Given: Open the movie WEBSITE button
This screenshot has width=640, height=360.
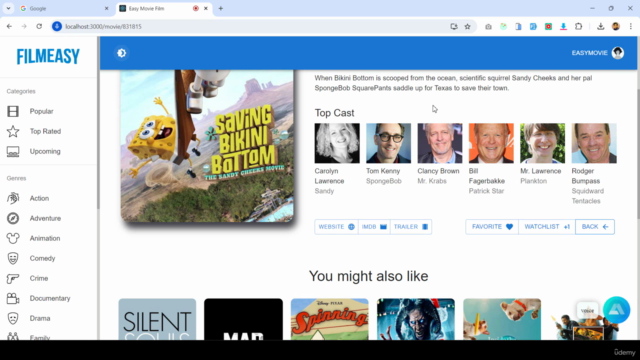Looking at the screenshot, I should (x=336, y=227).
